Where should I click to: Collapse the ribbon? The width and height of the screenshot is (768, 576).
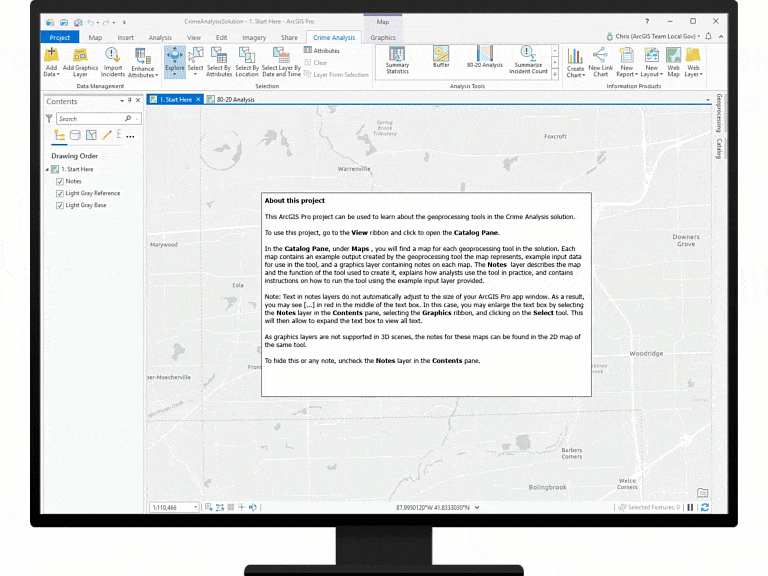pos(721,36)
